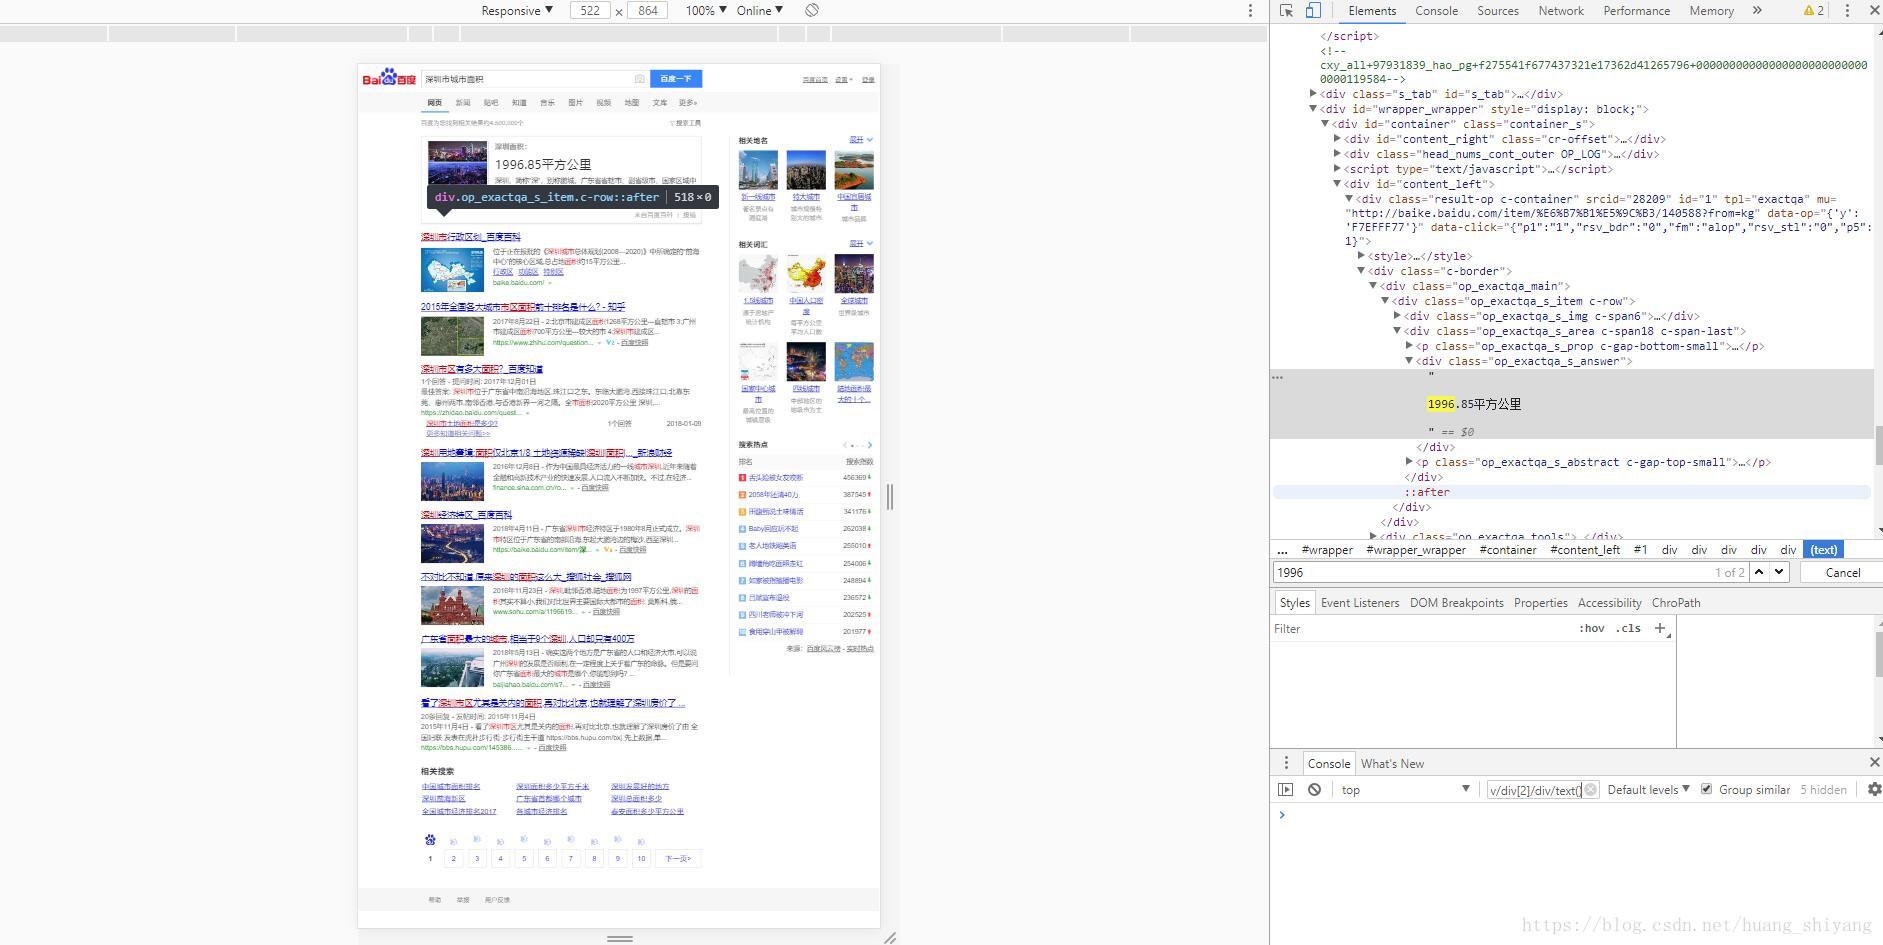Select #wrapper_wrapper in the breadcrumb
The image size is (1883, 945).
pos(1416,549)
